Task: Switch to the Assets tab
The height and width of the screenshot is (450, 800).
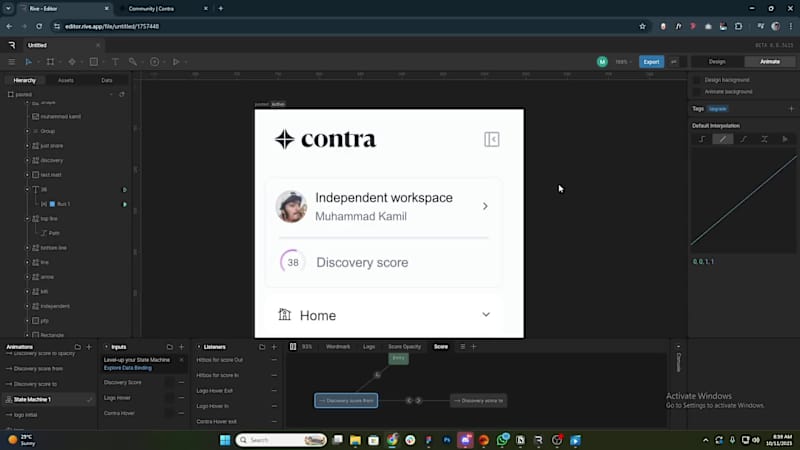Action: 66,80
